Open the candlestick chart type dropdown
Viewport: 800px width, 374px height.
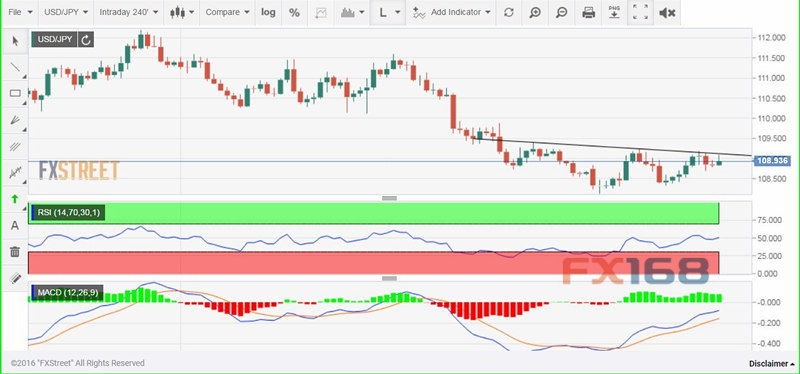click(181, 12)
